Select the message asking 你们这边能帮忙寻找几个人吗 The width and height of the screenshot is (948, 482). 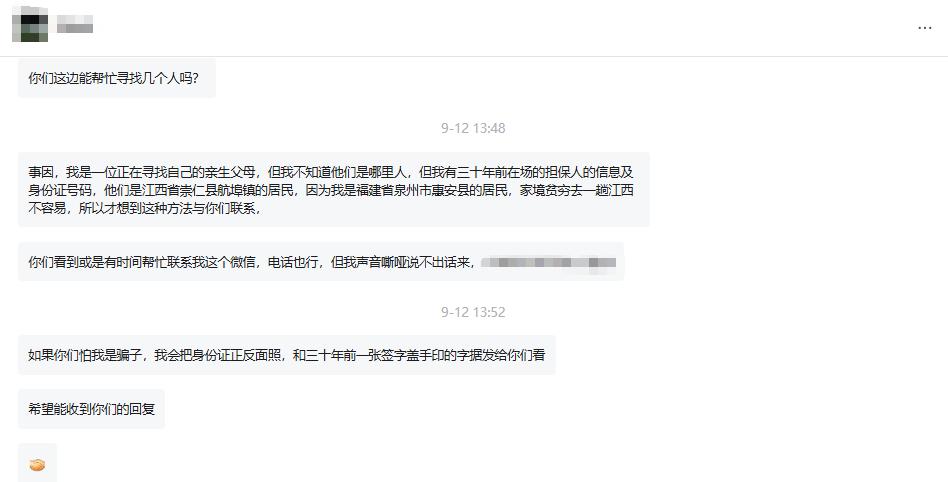[x=117, y=78]
